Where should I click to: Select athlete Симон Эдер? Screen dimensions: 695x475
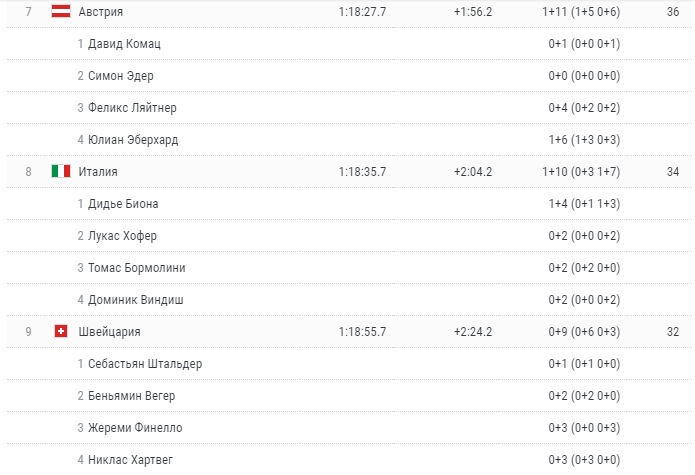pos(121,76)
